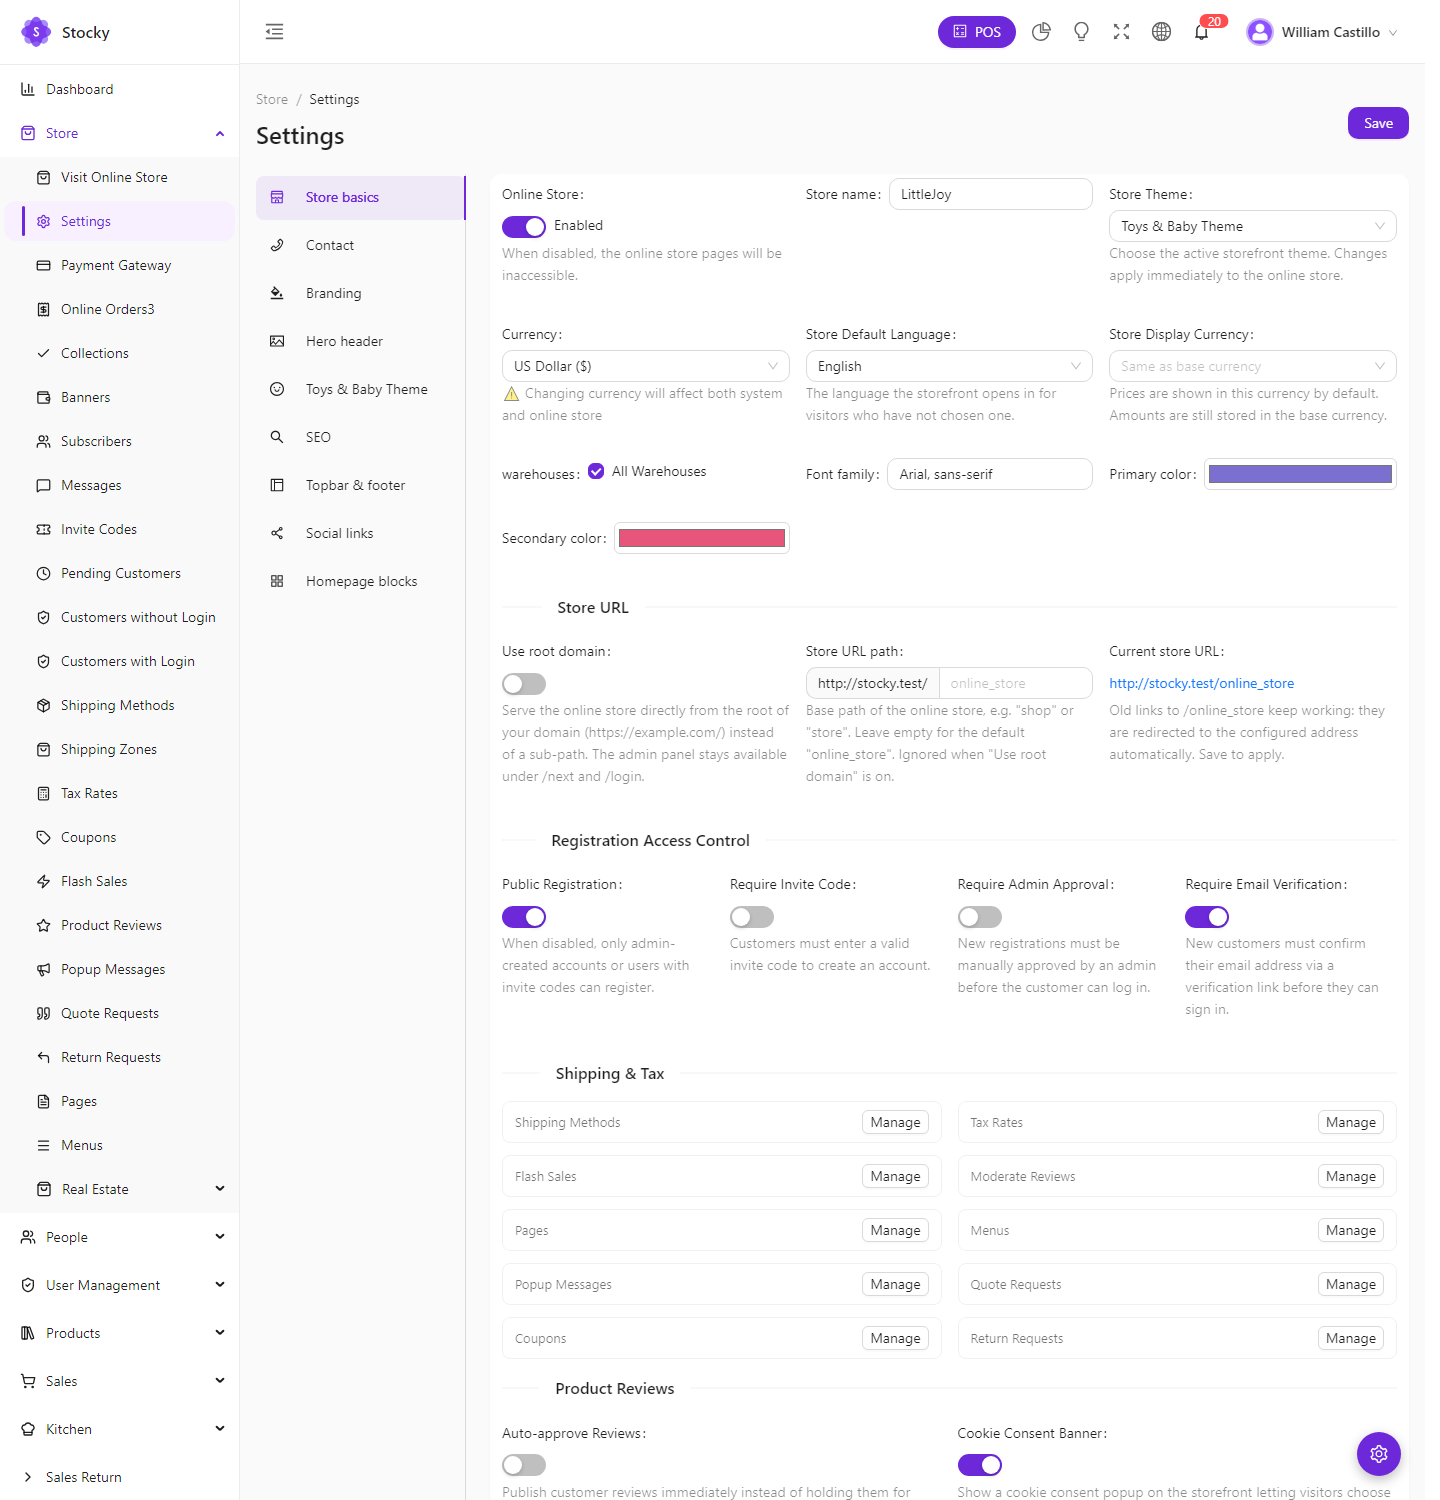Click the lightbulb icon in header
The height and width of the screenshot is (1500, 1440).
click(x=1081, y=32)
